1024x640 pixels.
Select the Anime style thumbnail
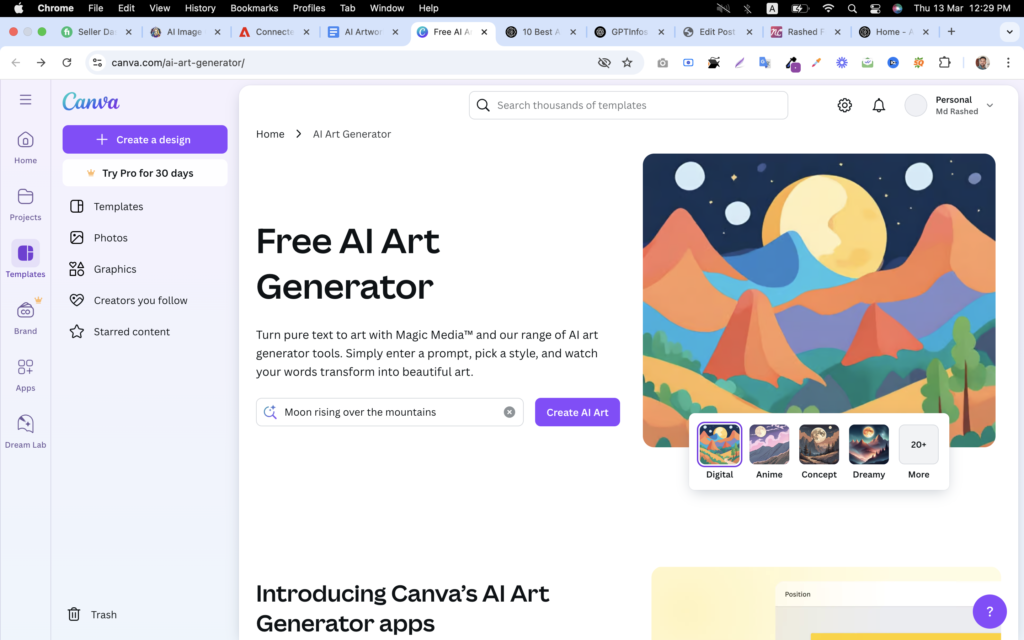click(x=769, y=444)
